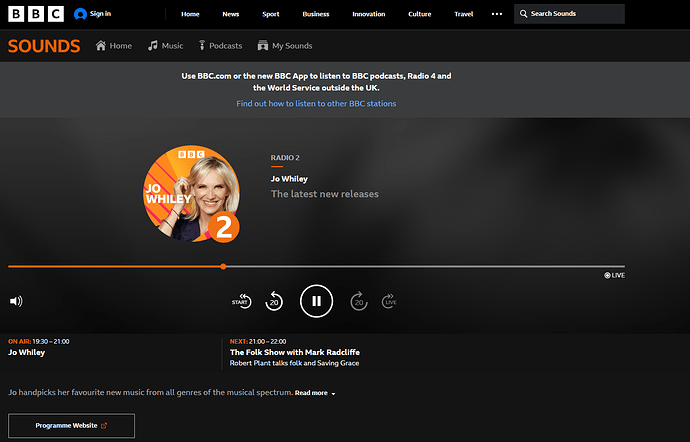Open the Home link in BBC top bar
690x442 pixels.
click(x=190, y=14)
